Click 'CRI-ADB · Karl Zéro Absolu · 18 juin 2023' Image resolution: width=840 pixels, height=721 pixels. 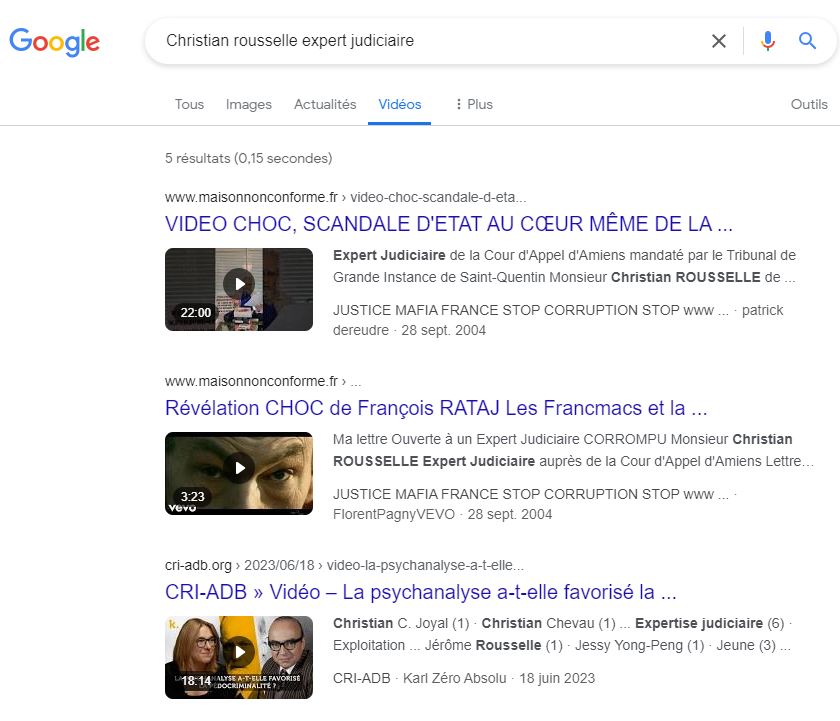point(464,678)
